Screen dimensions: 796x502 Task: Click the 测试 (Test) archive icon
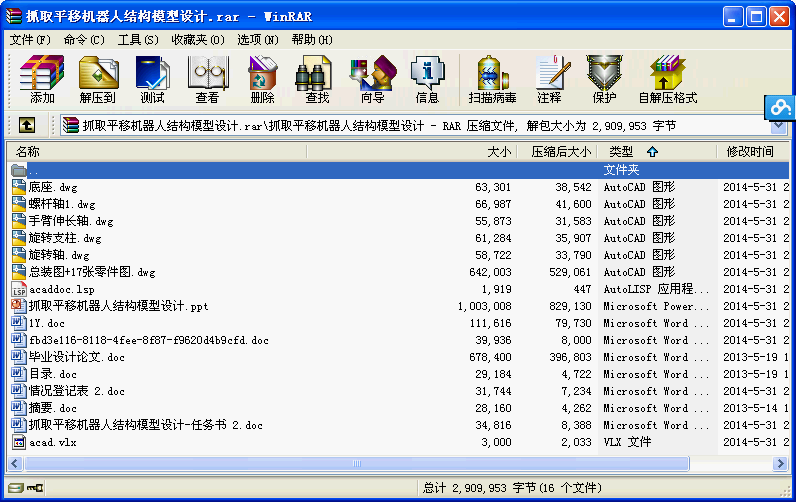152,79
